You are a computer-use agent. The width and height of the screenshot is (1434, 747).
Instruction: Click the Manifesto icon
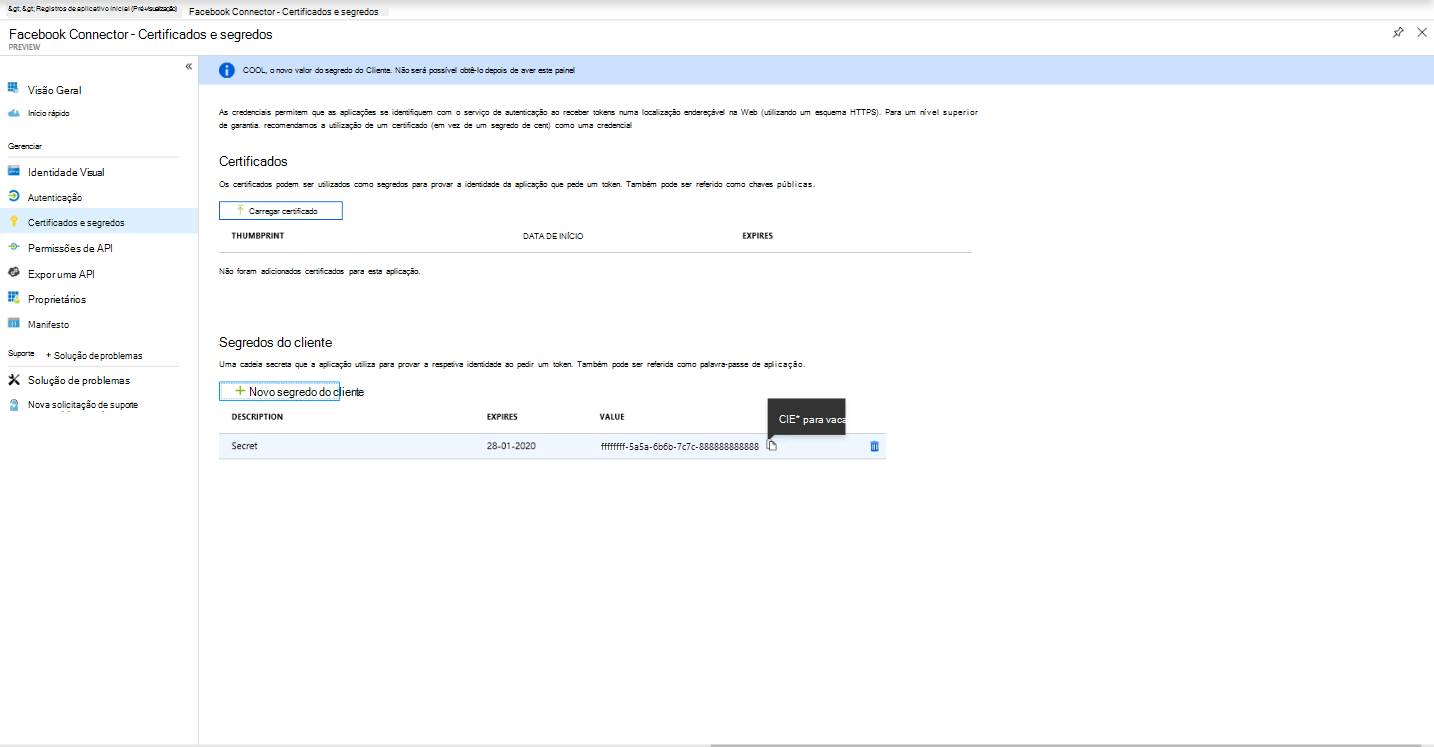coord(14,324)
